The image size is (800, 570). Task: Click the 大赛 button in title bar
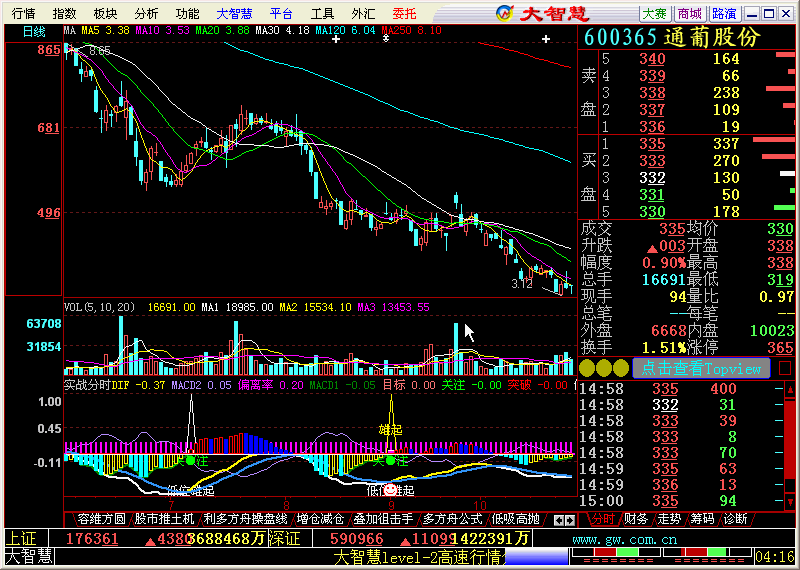coord(655,13)
